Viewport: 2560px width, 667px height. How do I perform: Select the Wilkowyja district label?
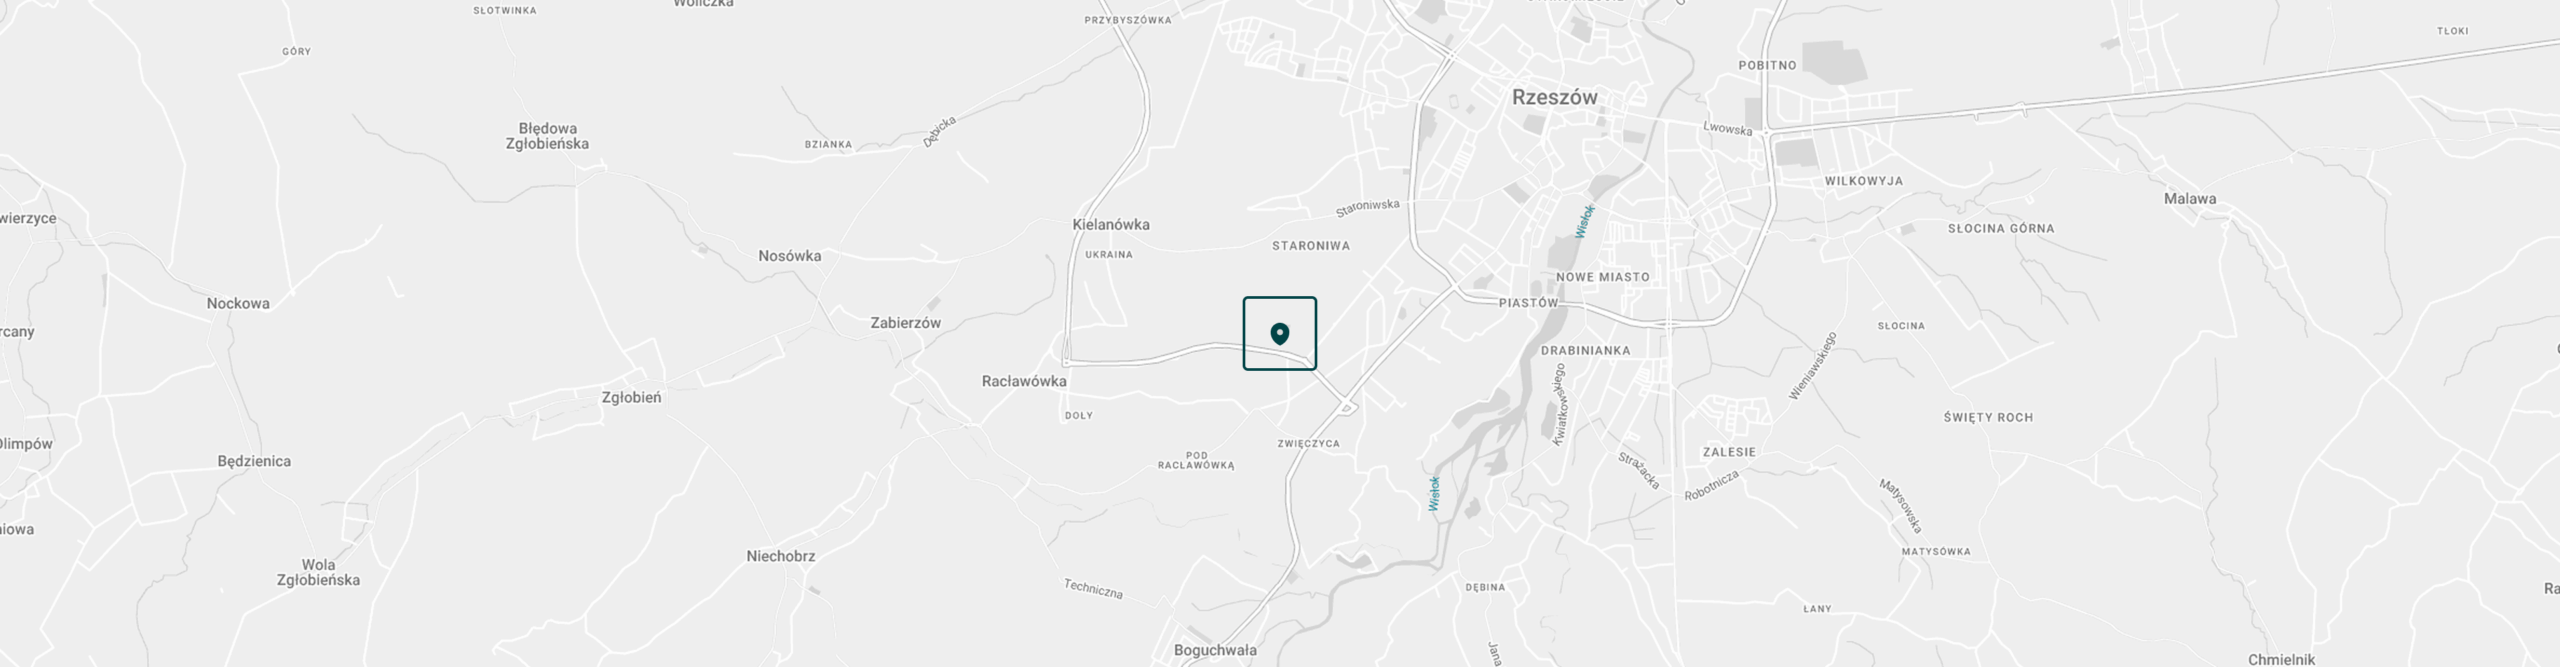click(1864, 181)
